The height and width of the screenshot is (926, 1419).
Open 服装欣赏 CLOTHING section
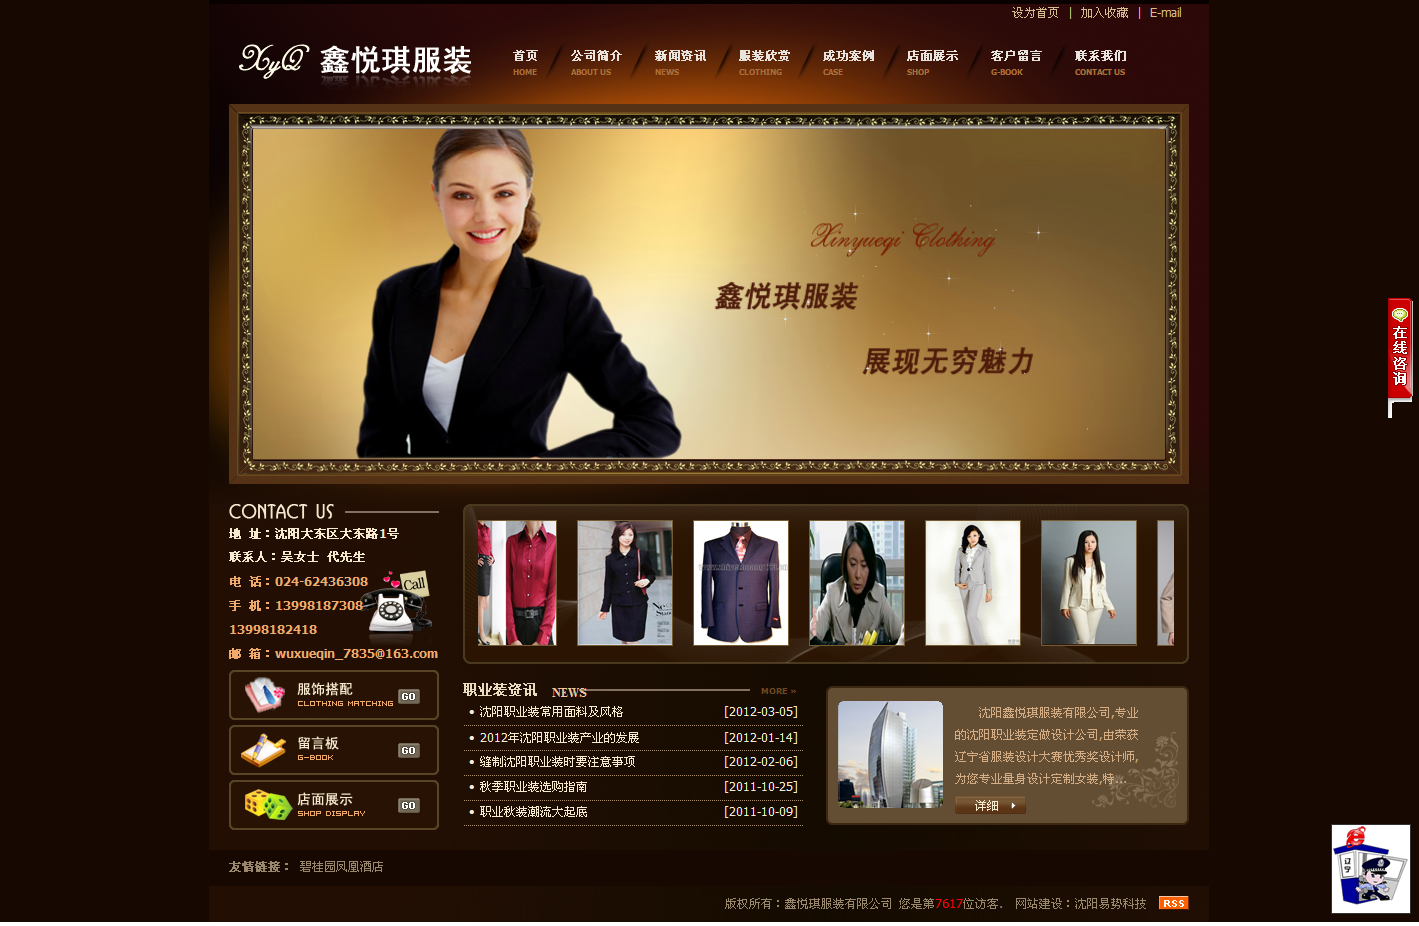tap(764, 62)
